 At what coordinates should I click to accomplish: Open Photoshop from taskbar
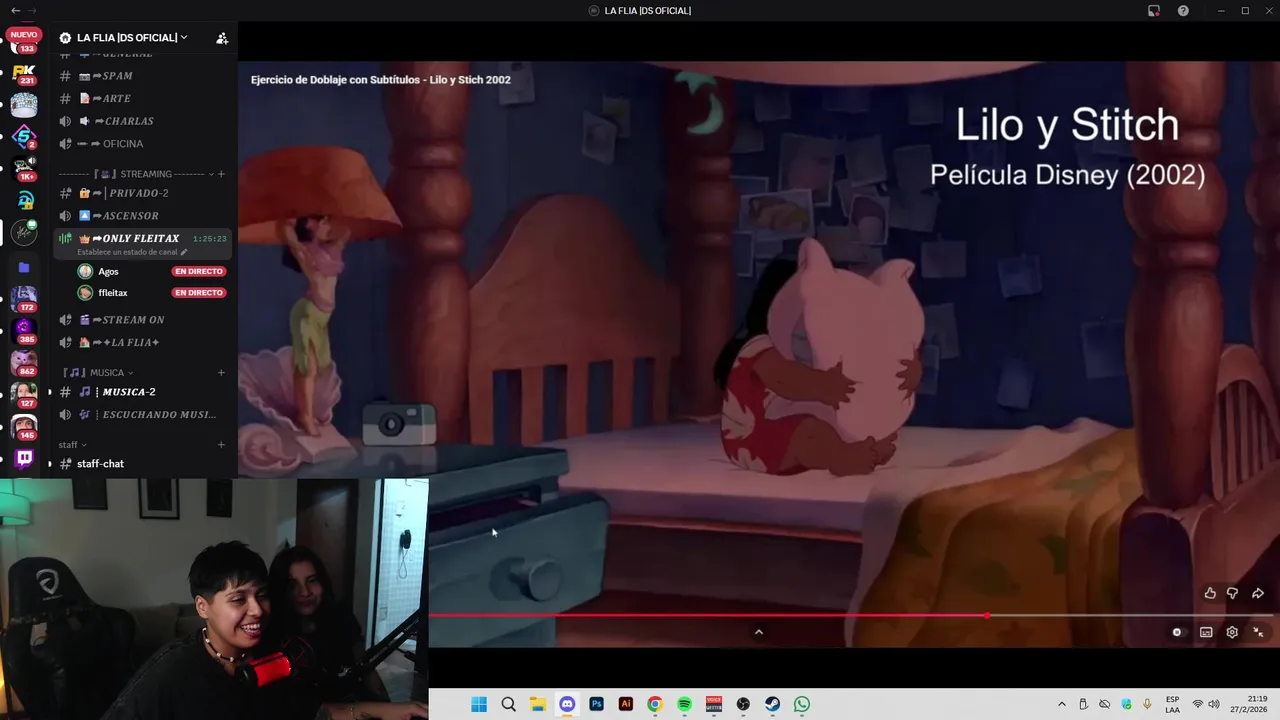pyautogui.click(x=596, y=704)
